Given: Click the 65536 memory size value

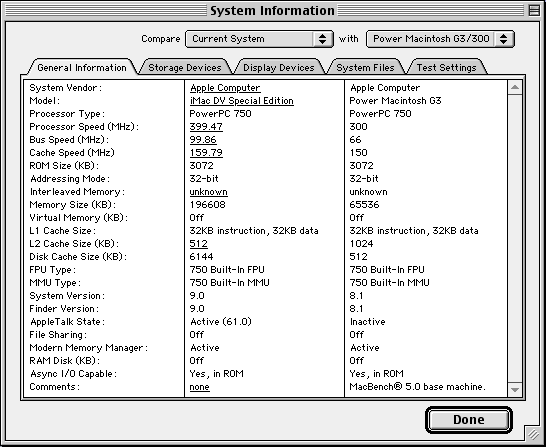Looking at the screenshot, I should pos(364,205).
